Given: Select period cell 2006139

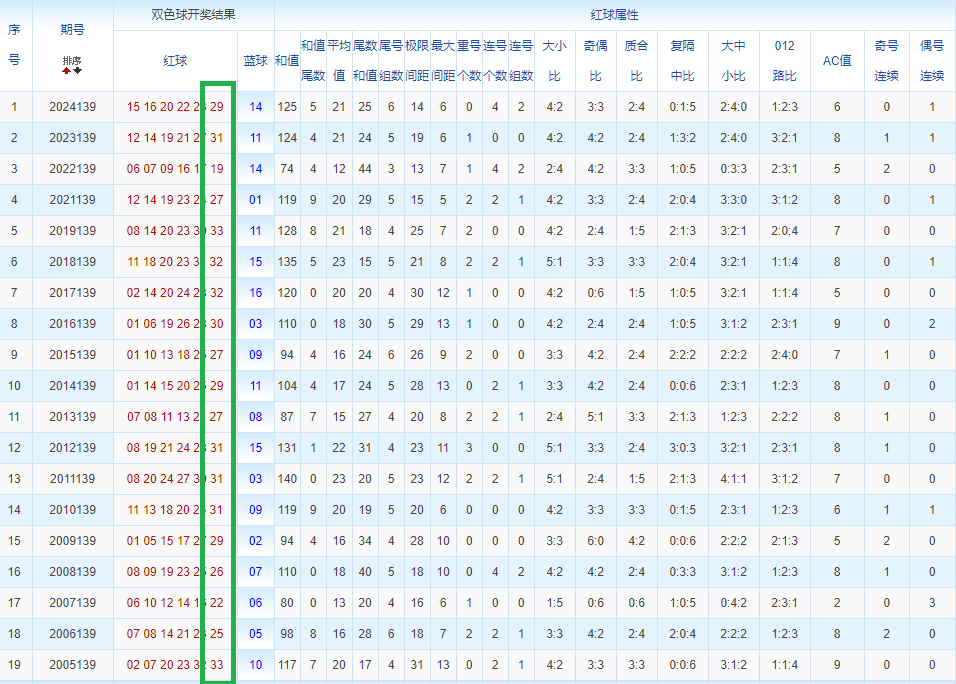Looking at the screenshot, I should point(73,634).
